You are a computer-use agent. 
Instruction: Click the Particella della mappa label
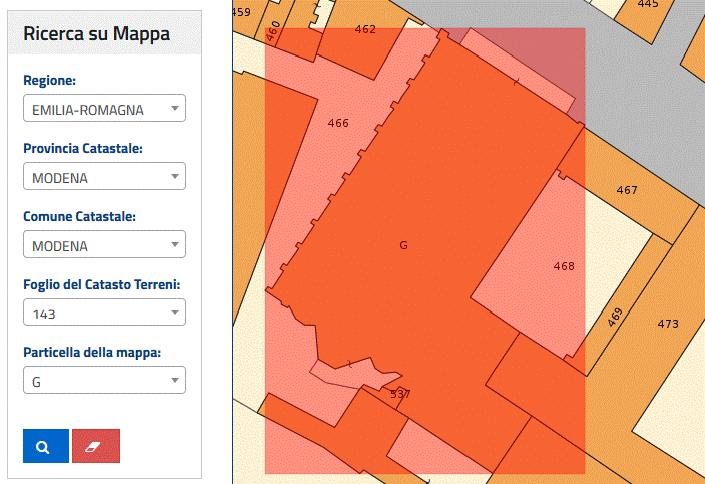[92, 352]
